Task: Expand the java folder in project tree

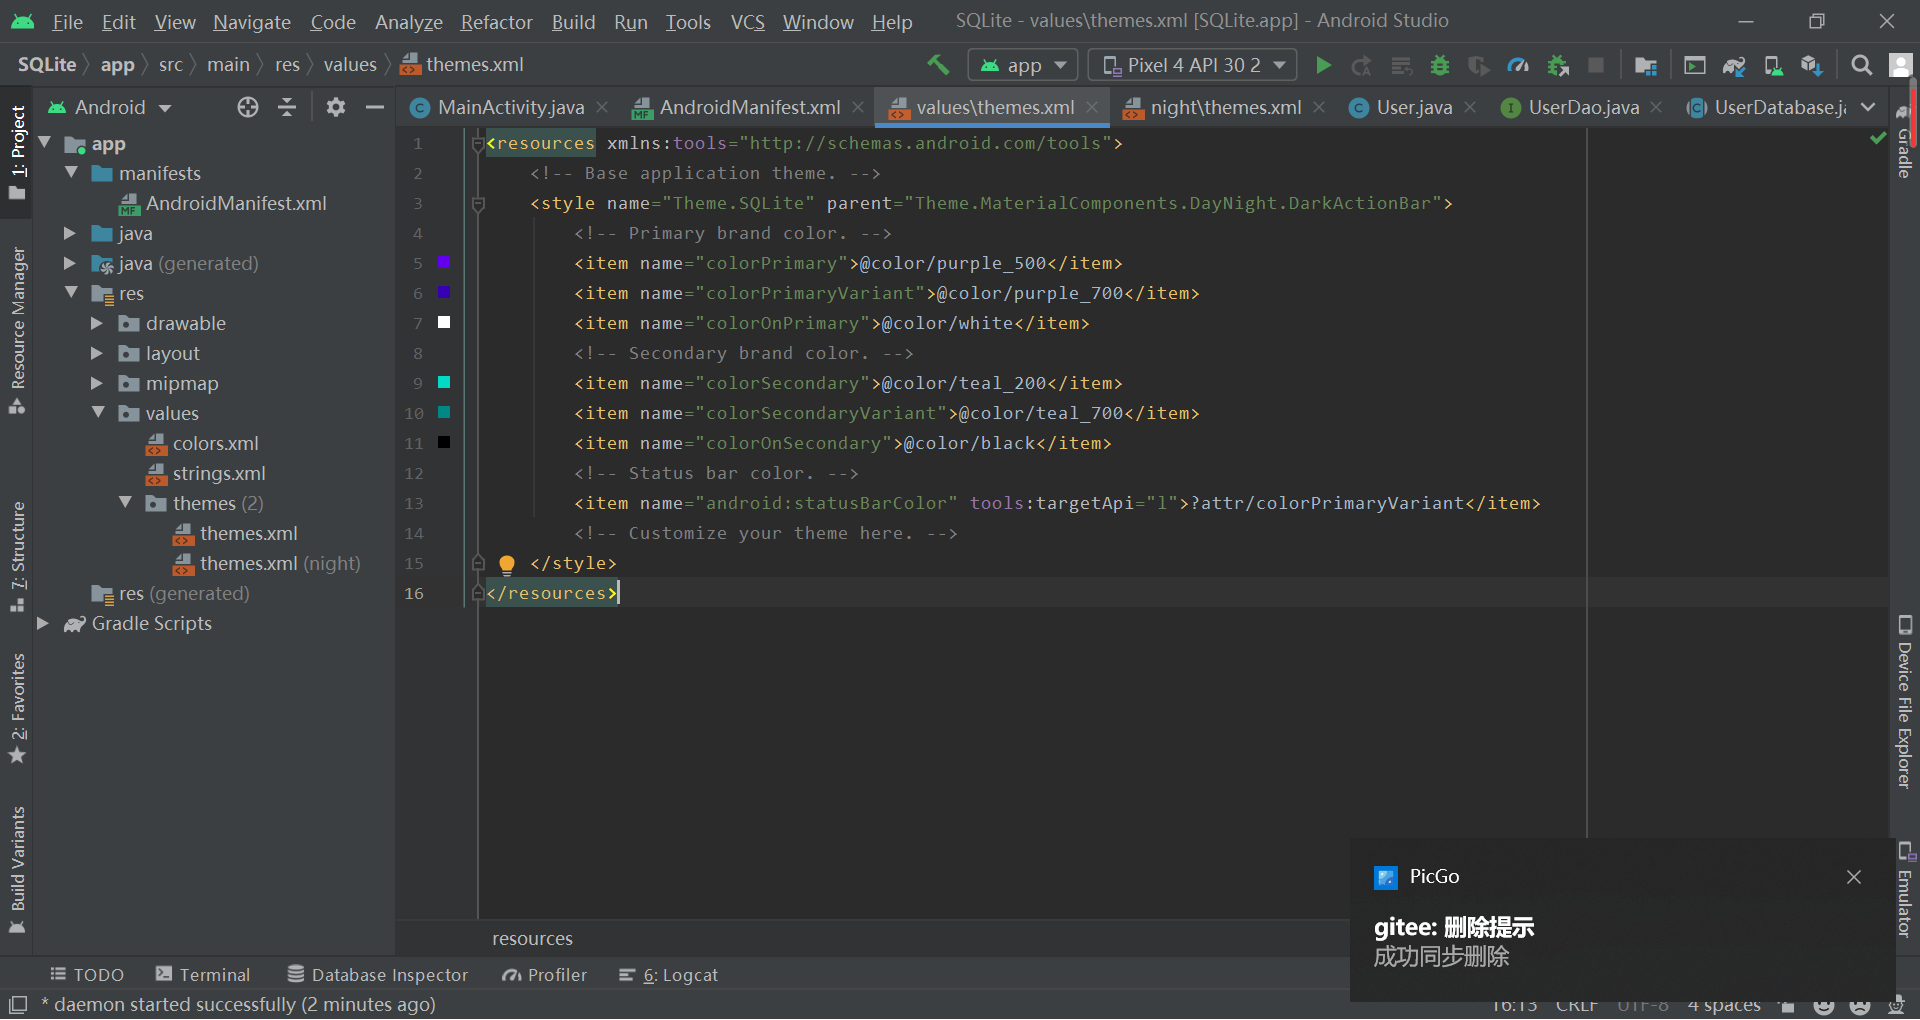Action: click(x=69, y=233)
